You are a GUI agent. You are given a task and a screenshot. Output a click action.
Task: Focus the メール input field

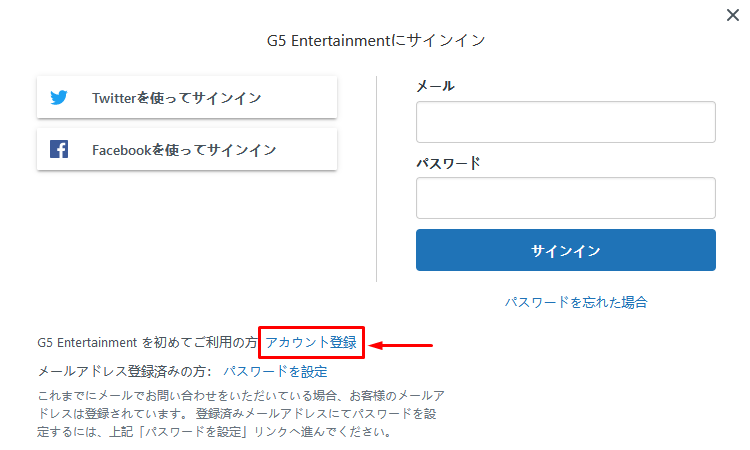[566, 122]
